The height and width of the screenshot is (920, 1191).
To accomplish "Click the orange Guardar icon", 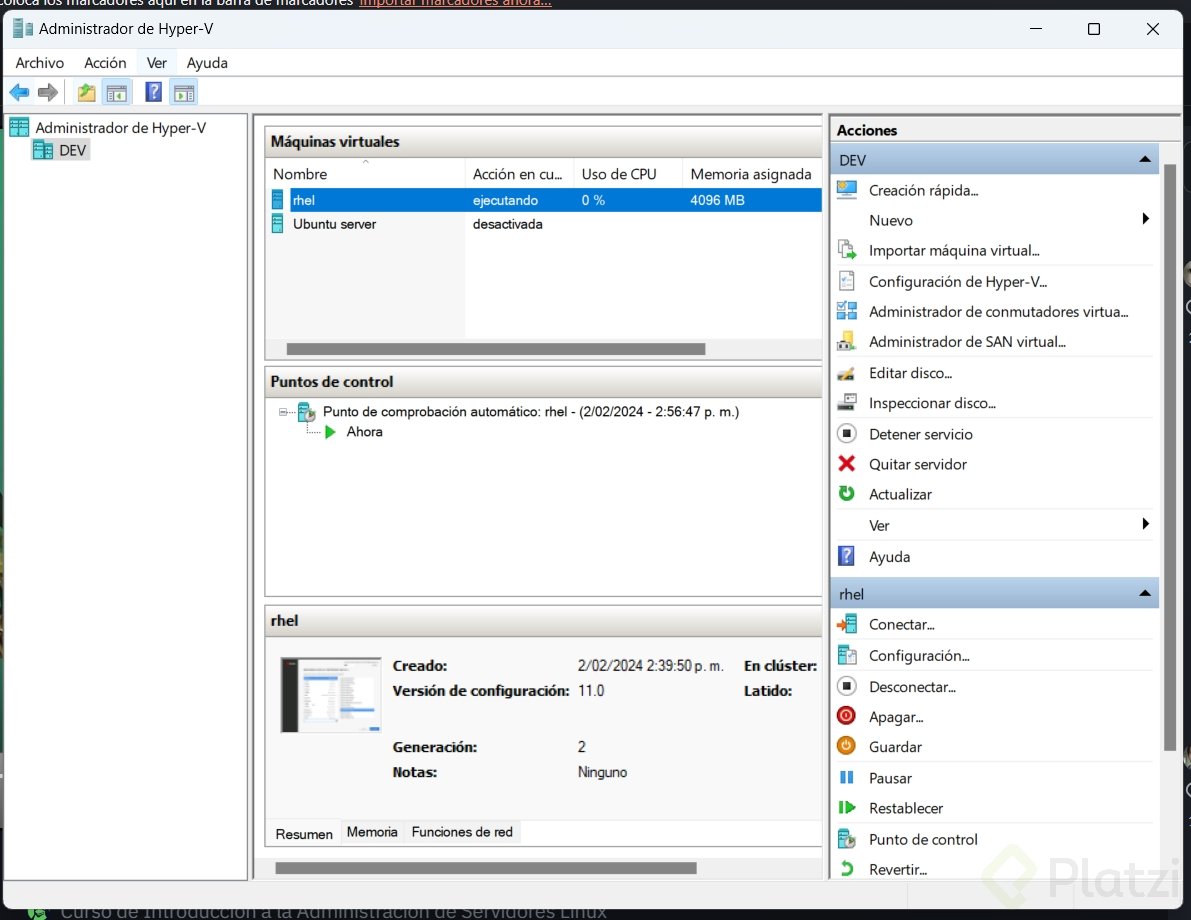I will click(x=846, y=746).
